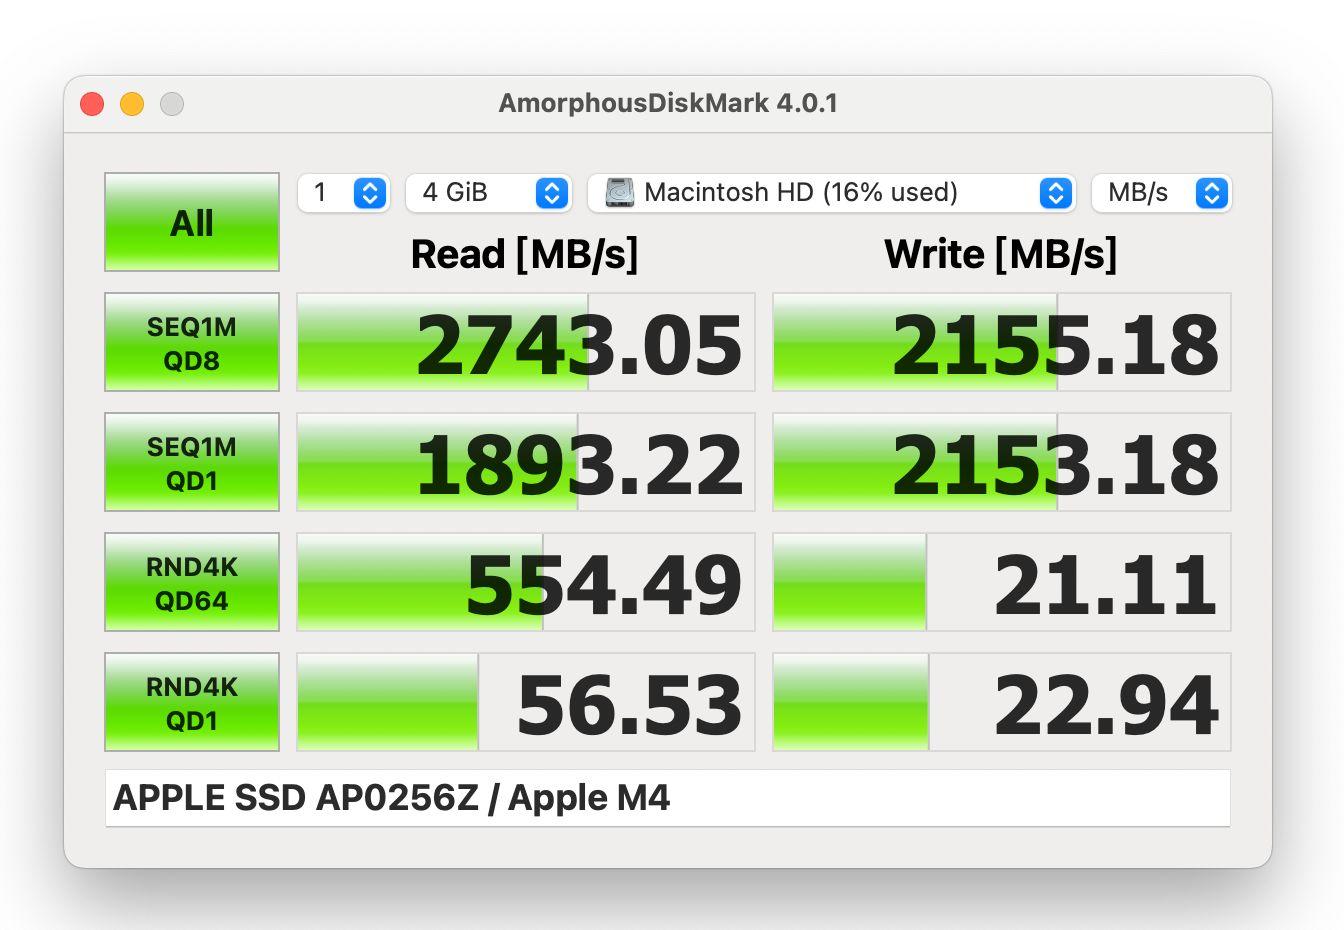Start the SEQ1M QD1 test
The width and height of the screenshot is (1344, 930).
(x=191, y=462)
